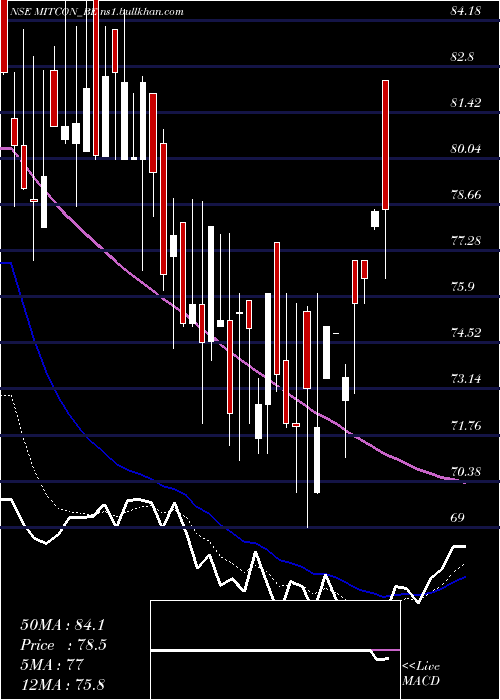
Task: Click the 84.18 price axis label
Action: 466,10
